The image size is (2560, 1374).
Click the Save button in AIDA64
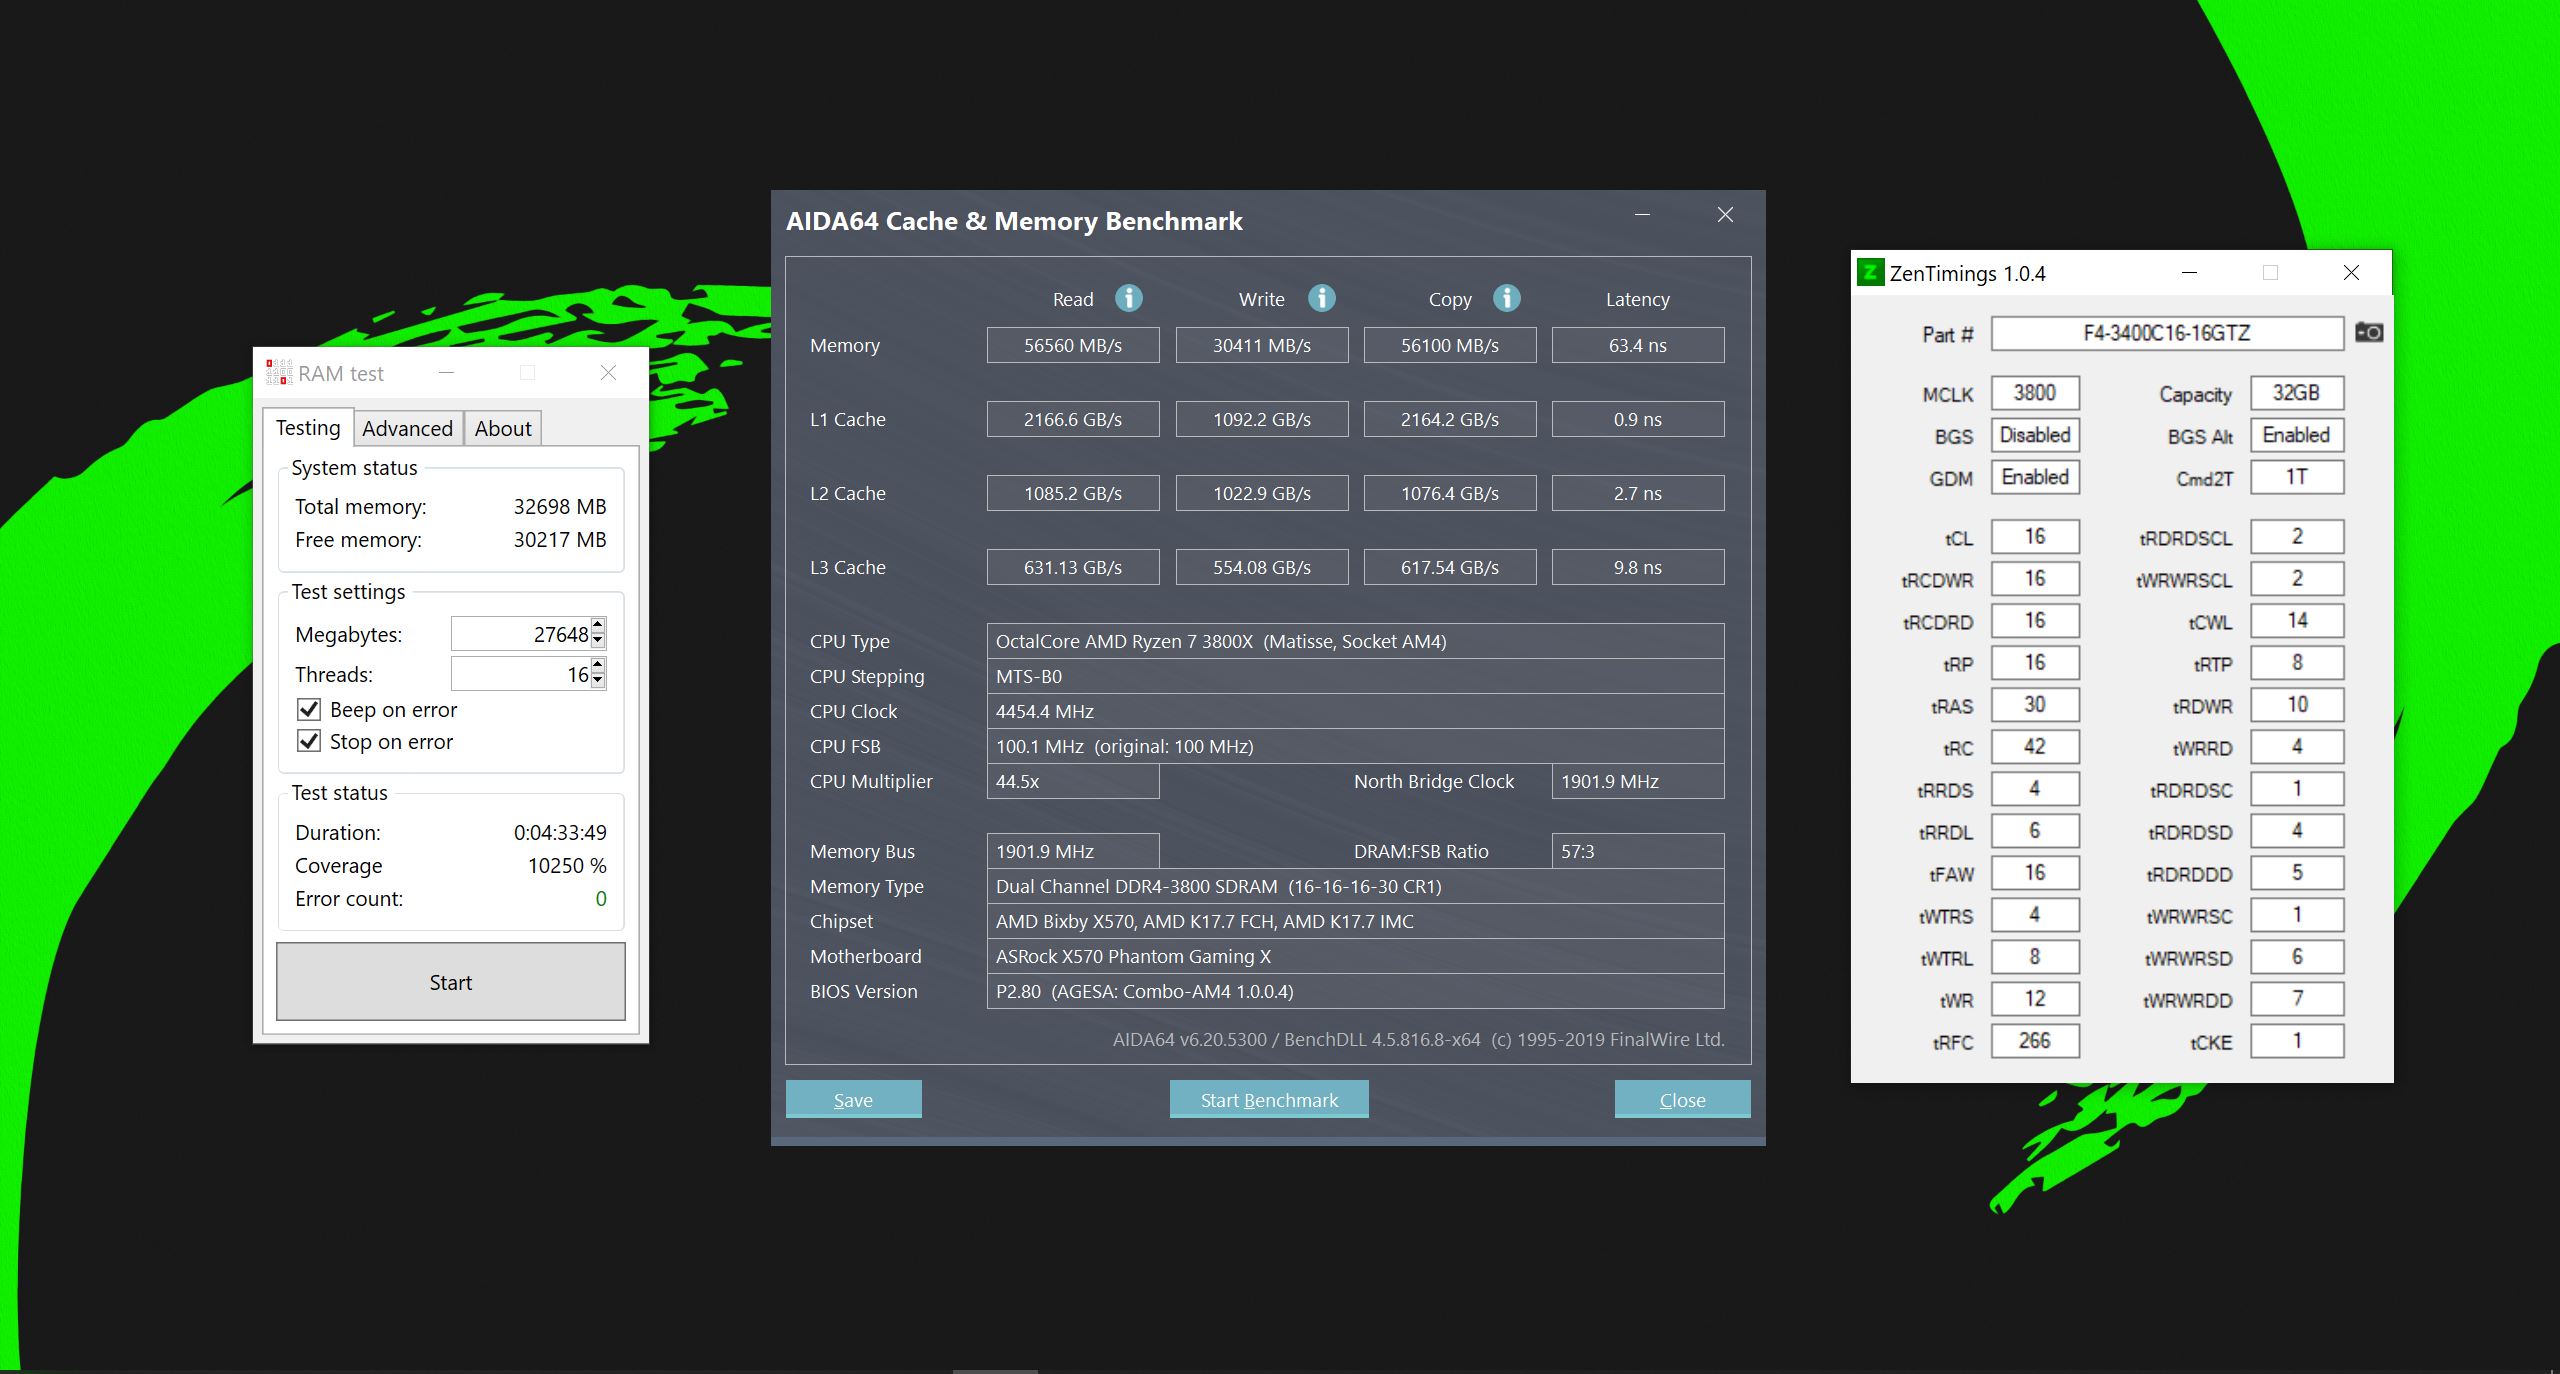tap(853, 1100)
